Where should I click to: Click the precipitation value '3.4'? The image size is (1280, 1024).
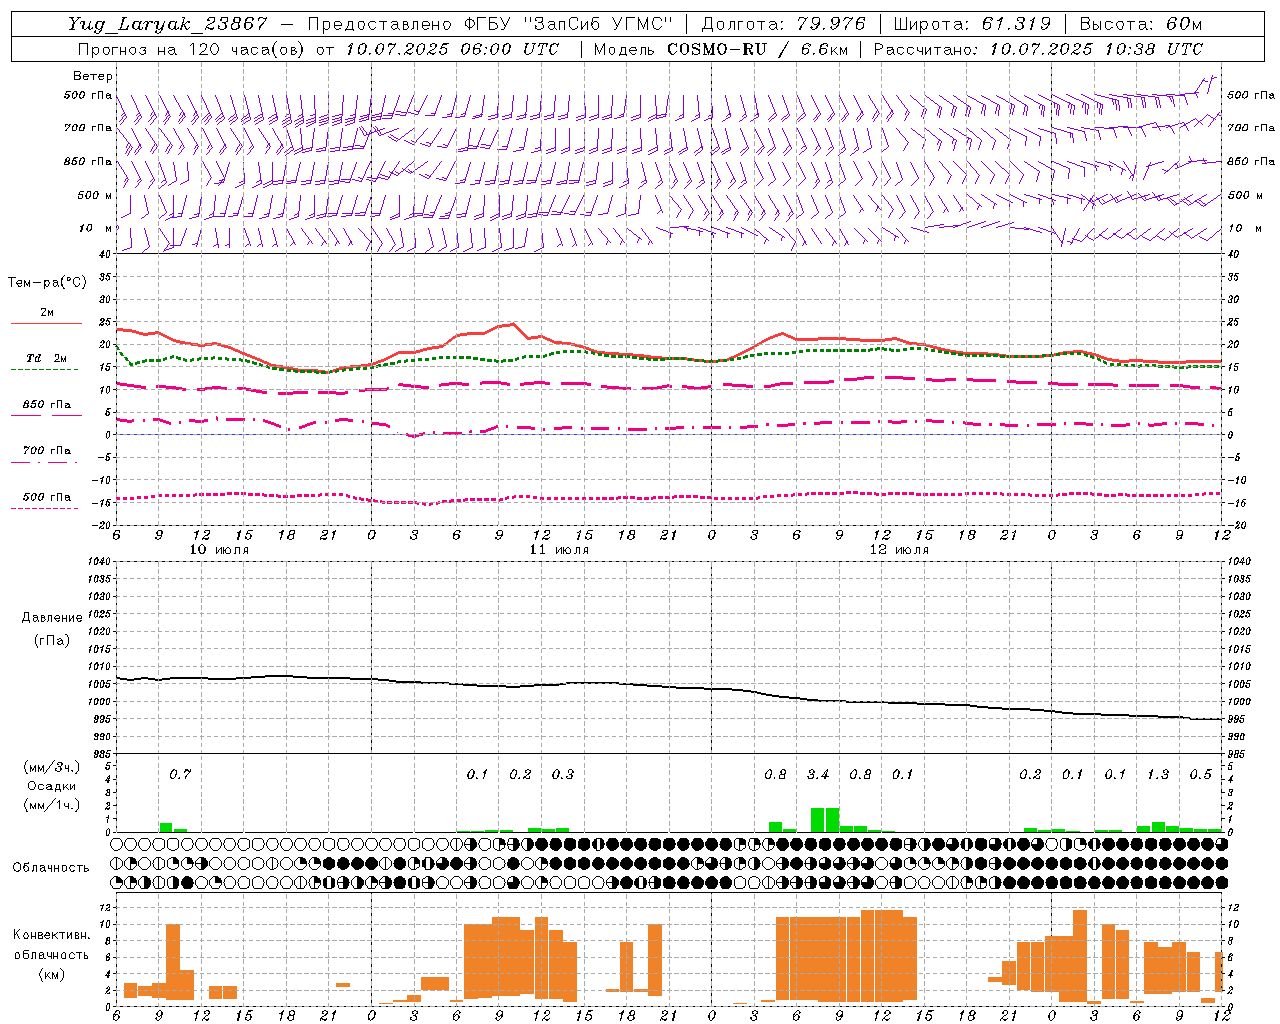pyautogui.click(x=818, y=774)
